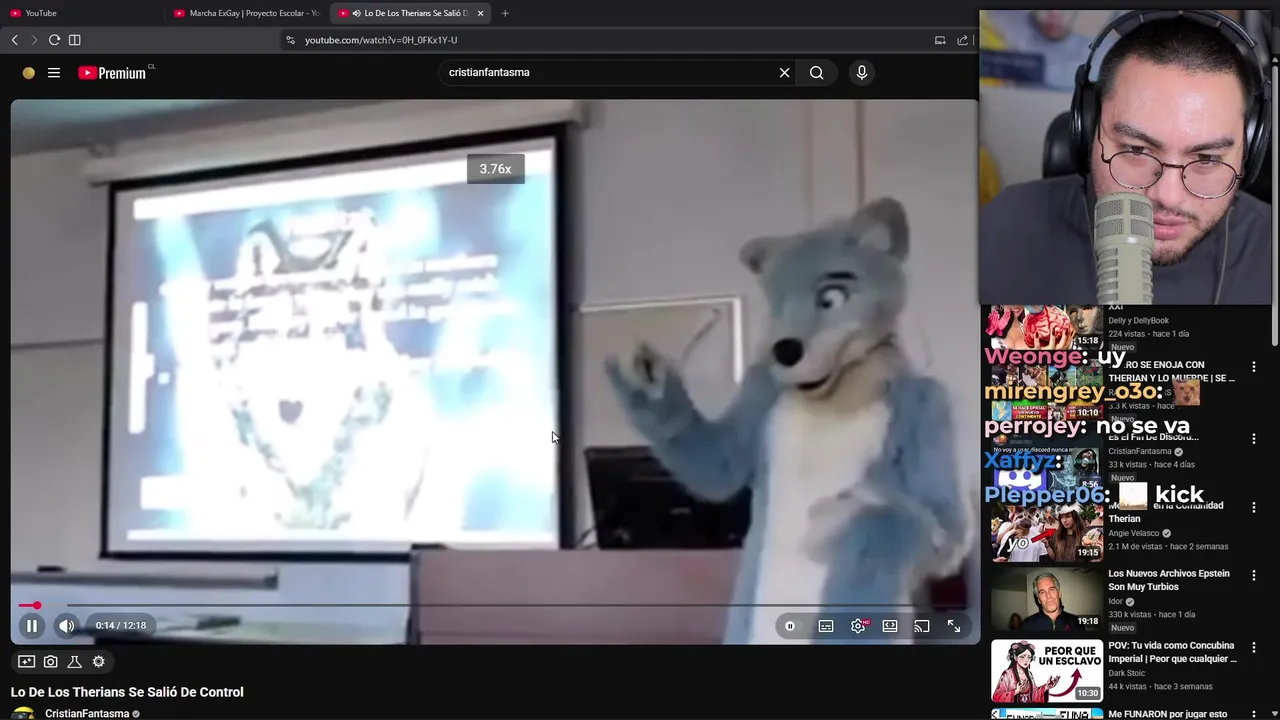Click the video title Lo De Los Therians
The image size is (1280, 720).
pos(127,692)
